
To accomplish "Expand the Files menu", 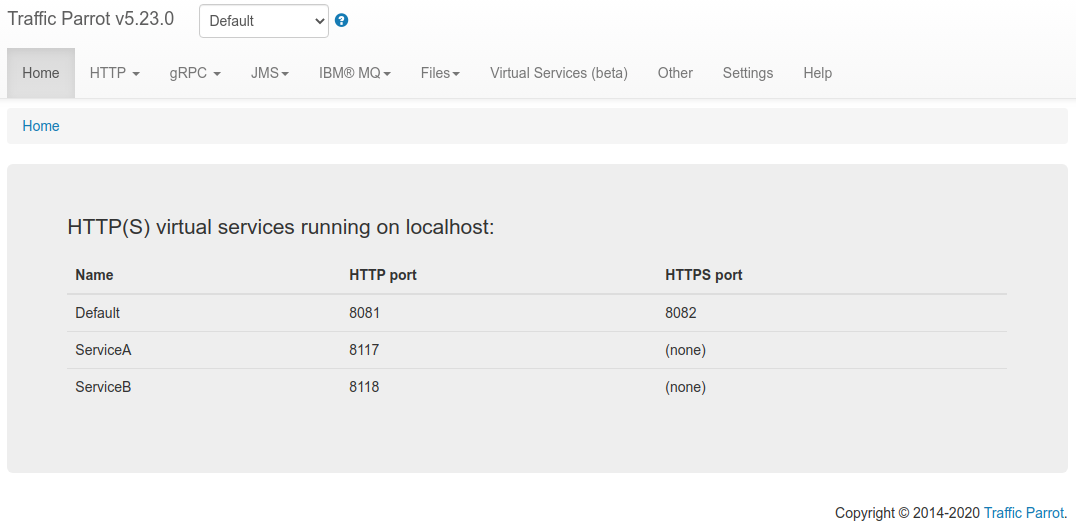I will tap(440, 73).
